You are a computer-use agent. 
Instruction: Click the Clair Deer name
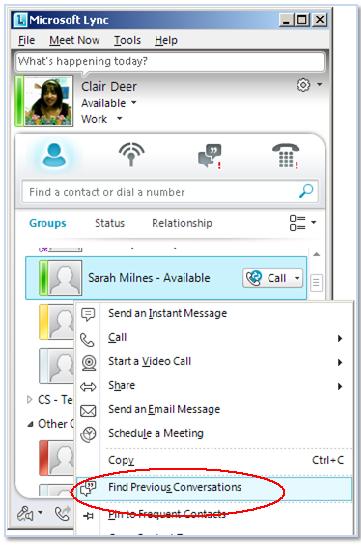tap(109, 87)
